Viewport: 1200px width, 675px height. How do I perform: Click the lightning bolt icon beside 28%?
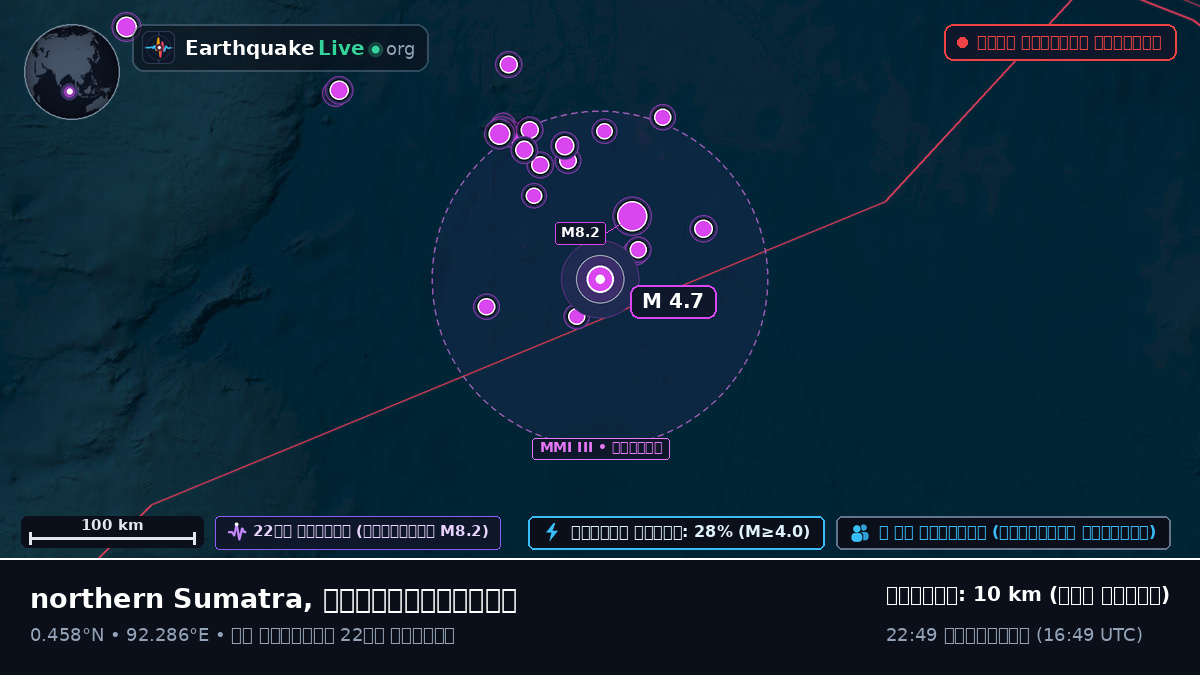552,532
